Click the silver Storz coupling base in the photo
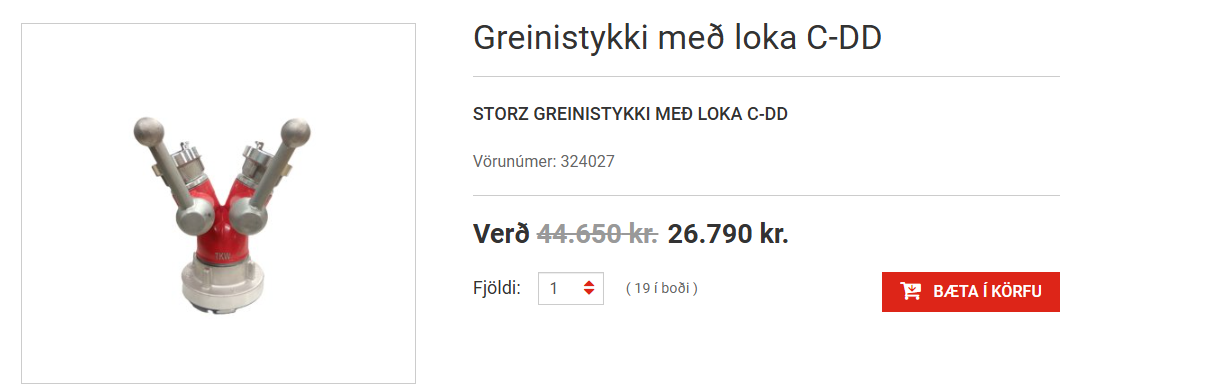Image resolution: width=1219 pixels, height=389 pixels. [x=221, y=290]
